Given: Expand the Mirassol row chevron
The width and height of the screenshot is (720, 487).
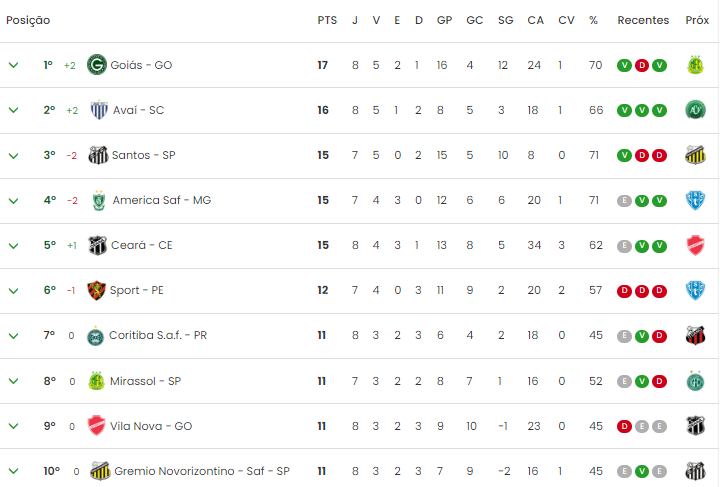Looking at the screenshot, I should click(14, 381).
